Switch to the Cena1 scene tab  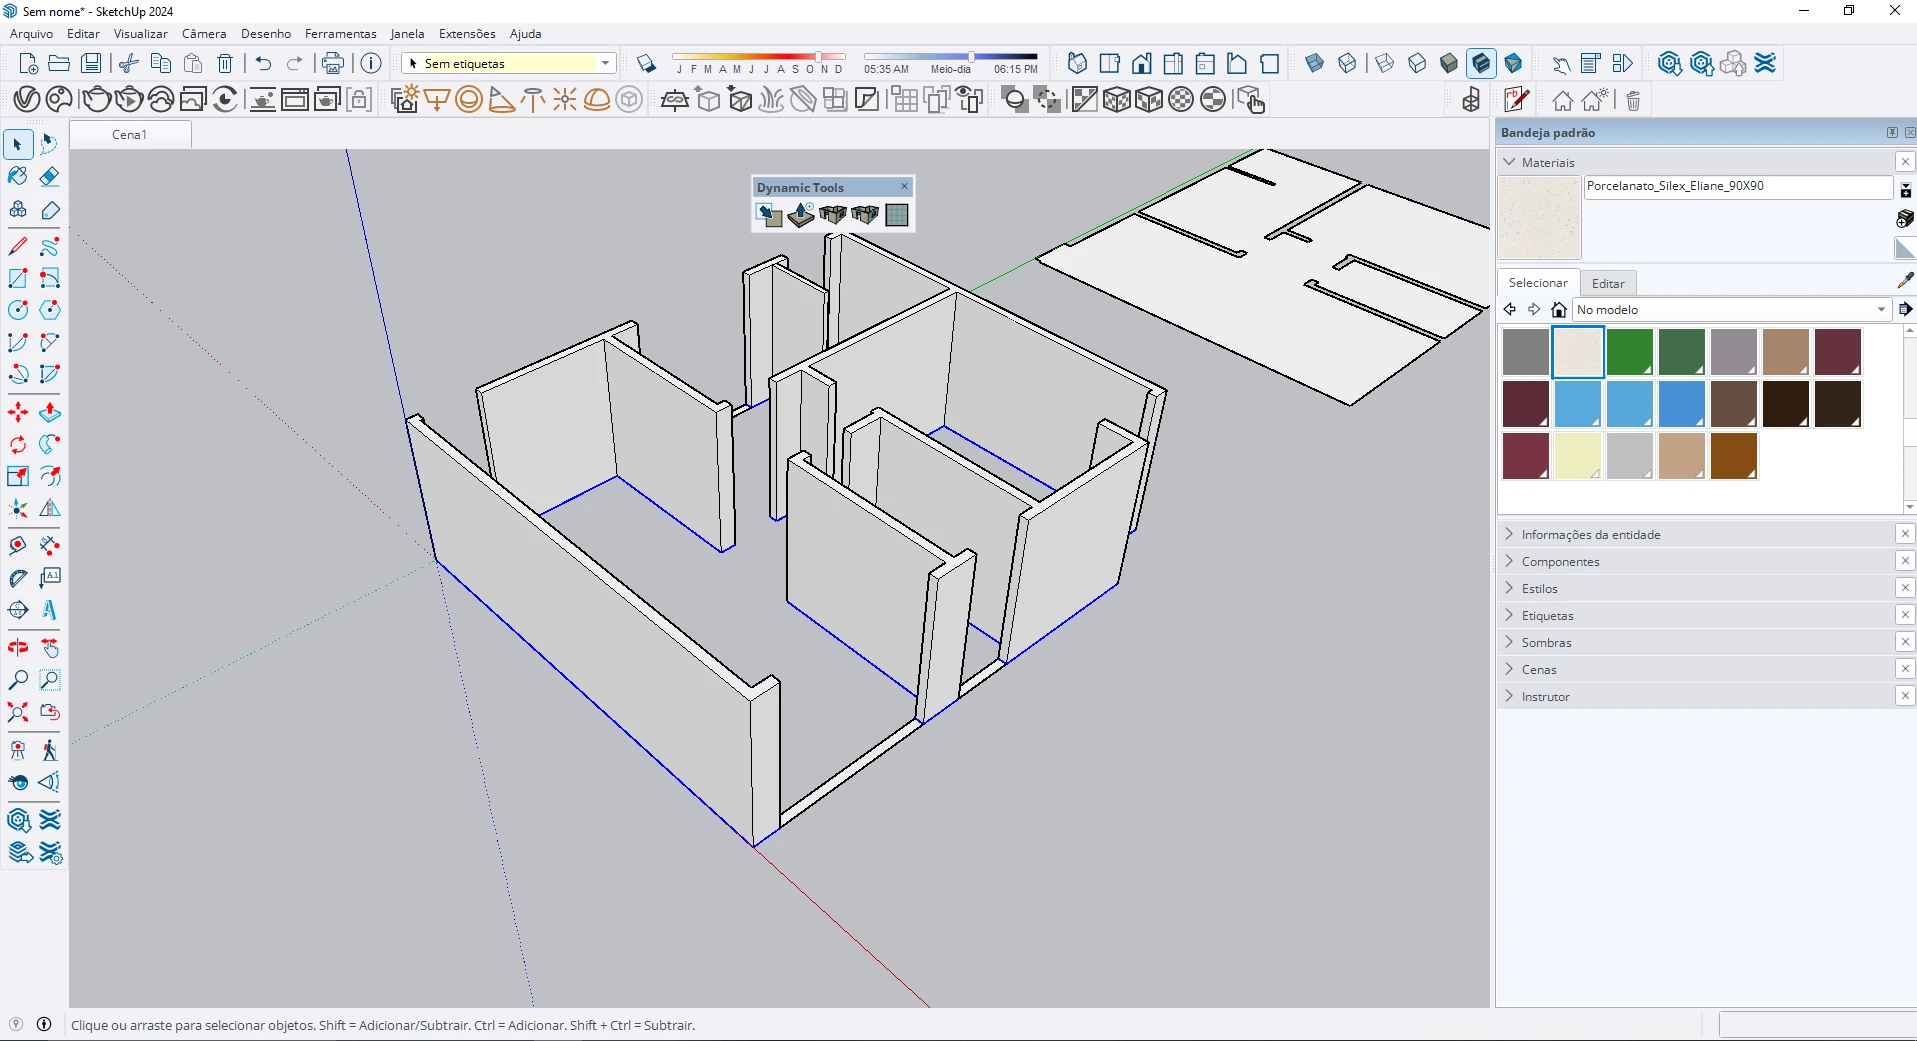130,135
